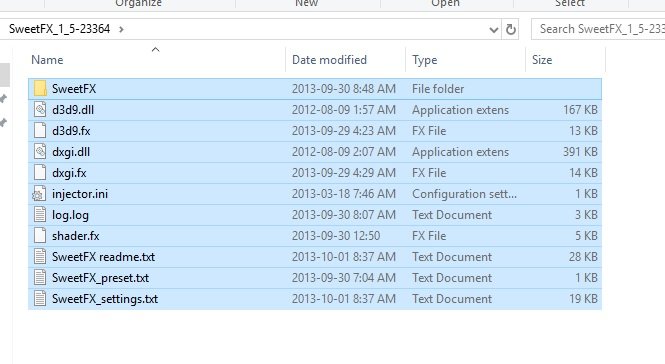Click the shader.fx file icon
Image resolution: width=665 pixels, height=364 pixels.
coord(40,236)
